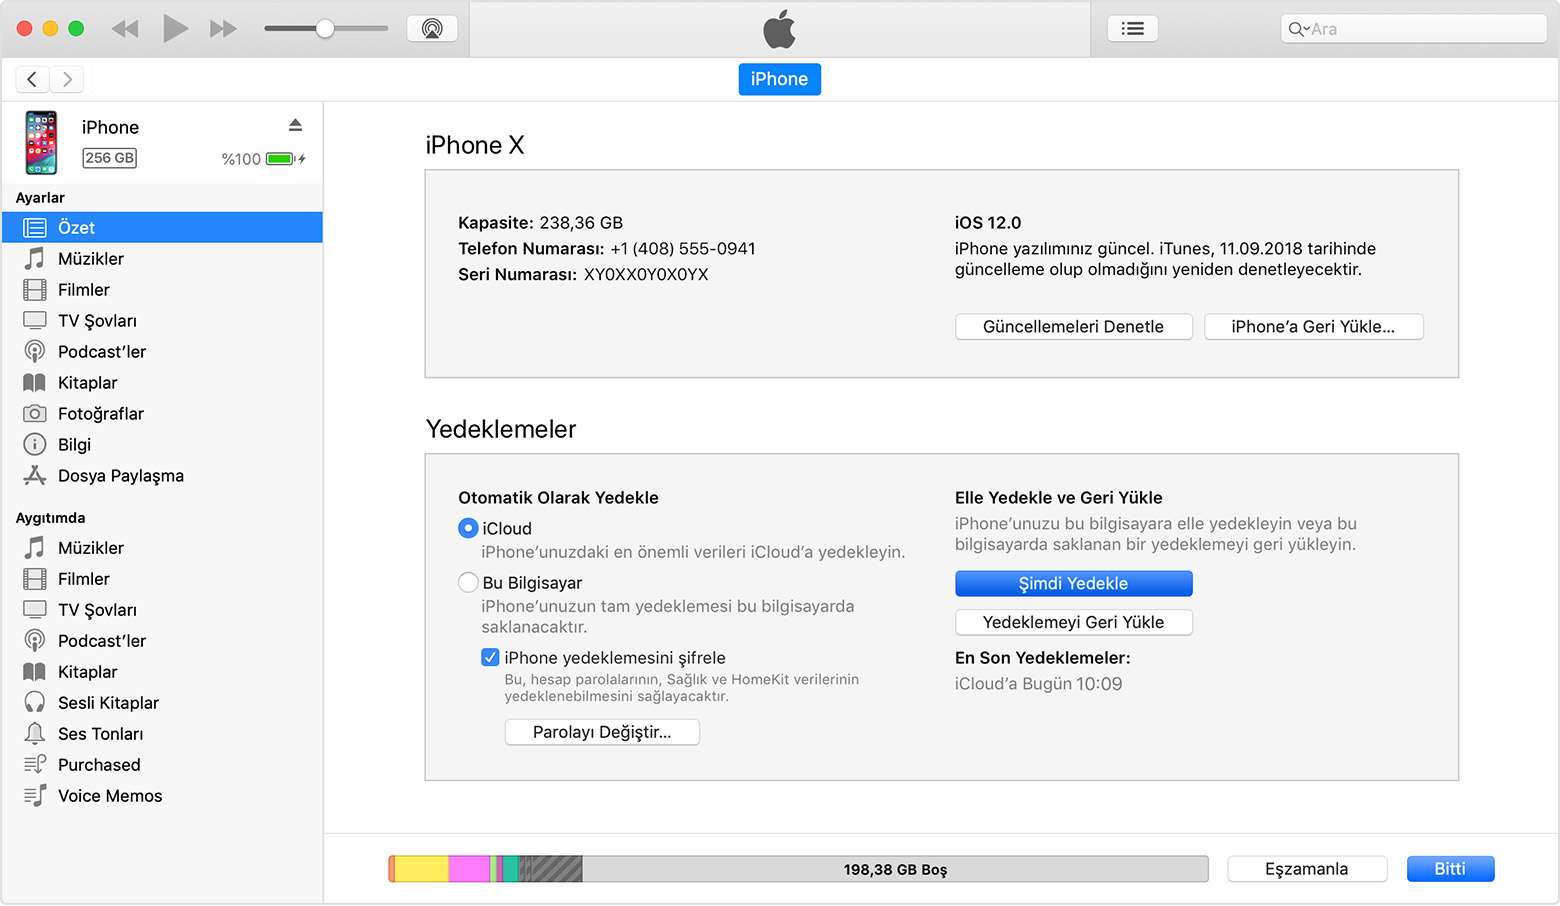Open TV Şovları under Ayarlar
This screenshot has width=1560, height=906.
point(162,320)
